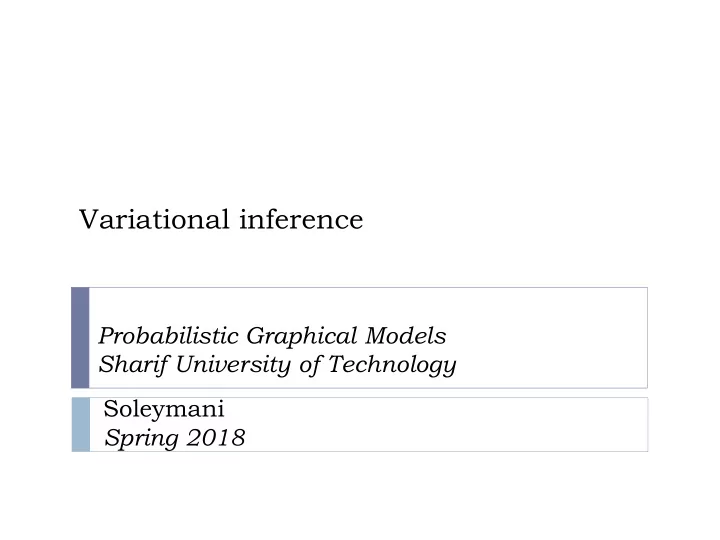
Task: Click the word "Models" in the subtitle
Action: pyautogui.click(x=406, y=335)
